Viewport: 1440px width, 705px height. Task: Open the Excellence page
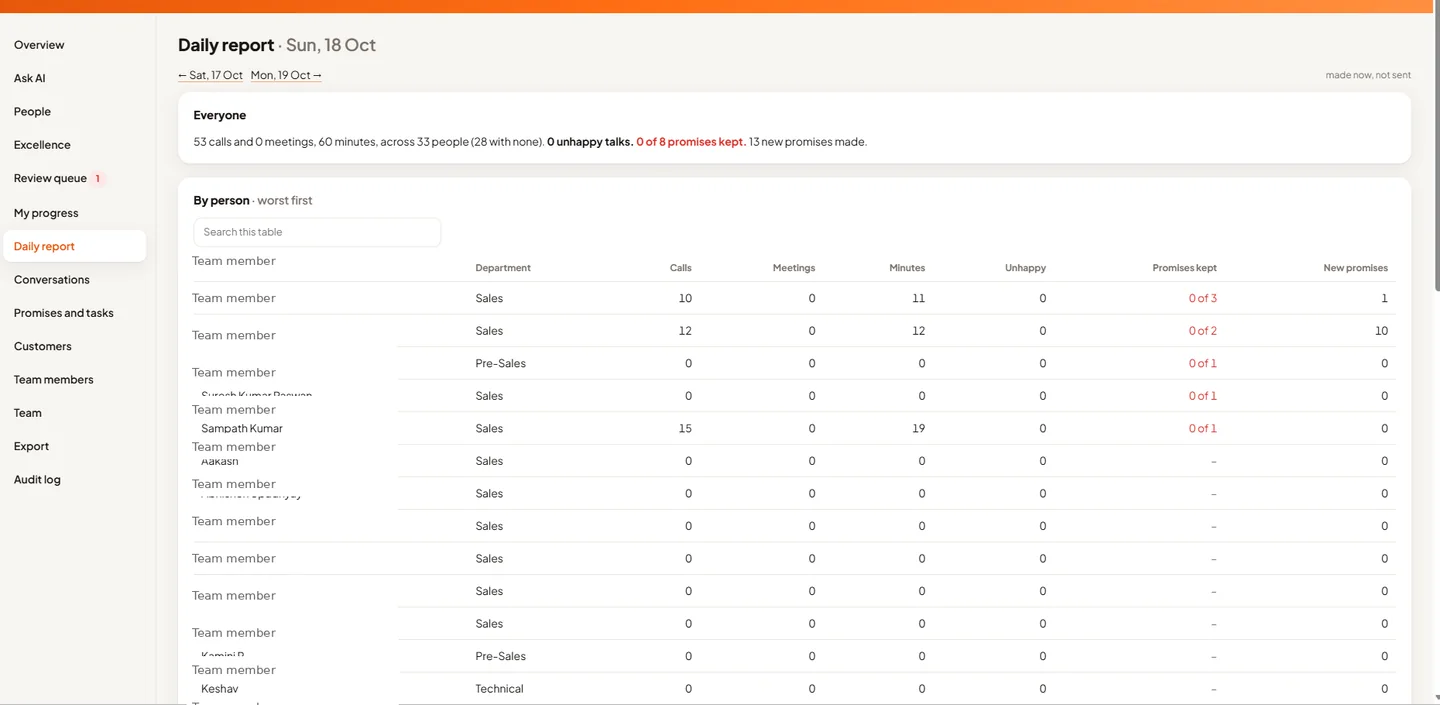(42, 145)
